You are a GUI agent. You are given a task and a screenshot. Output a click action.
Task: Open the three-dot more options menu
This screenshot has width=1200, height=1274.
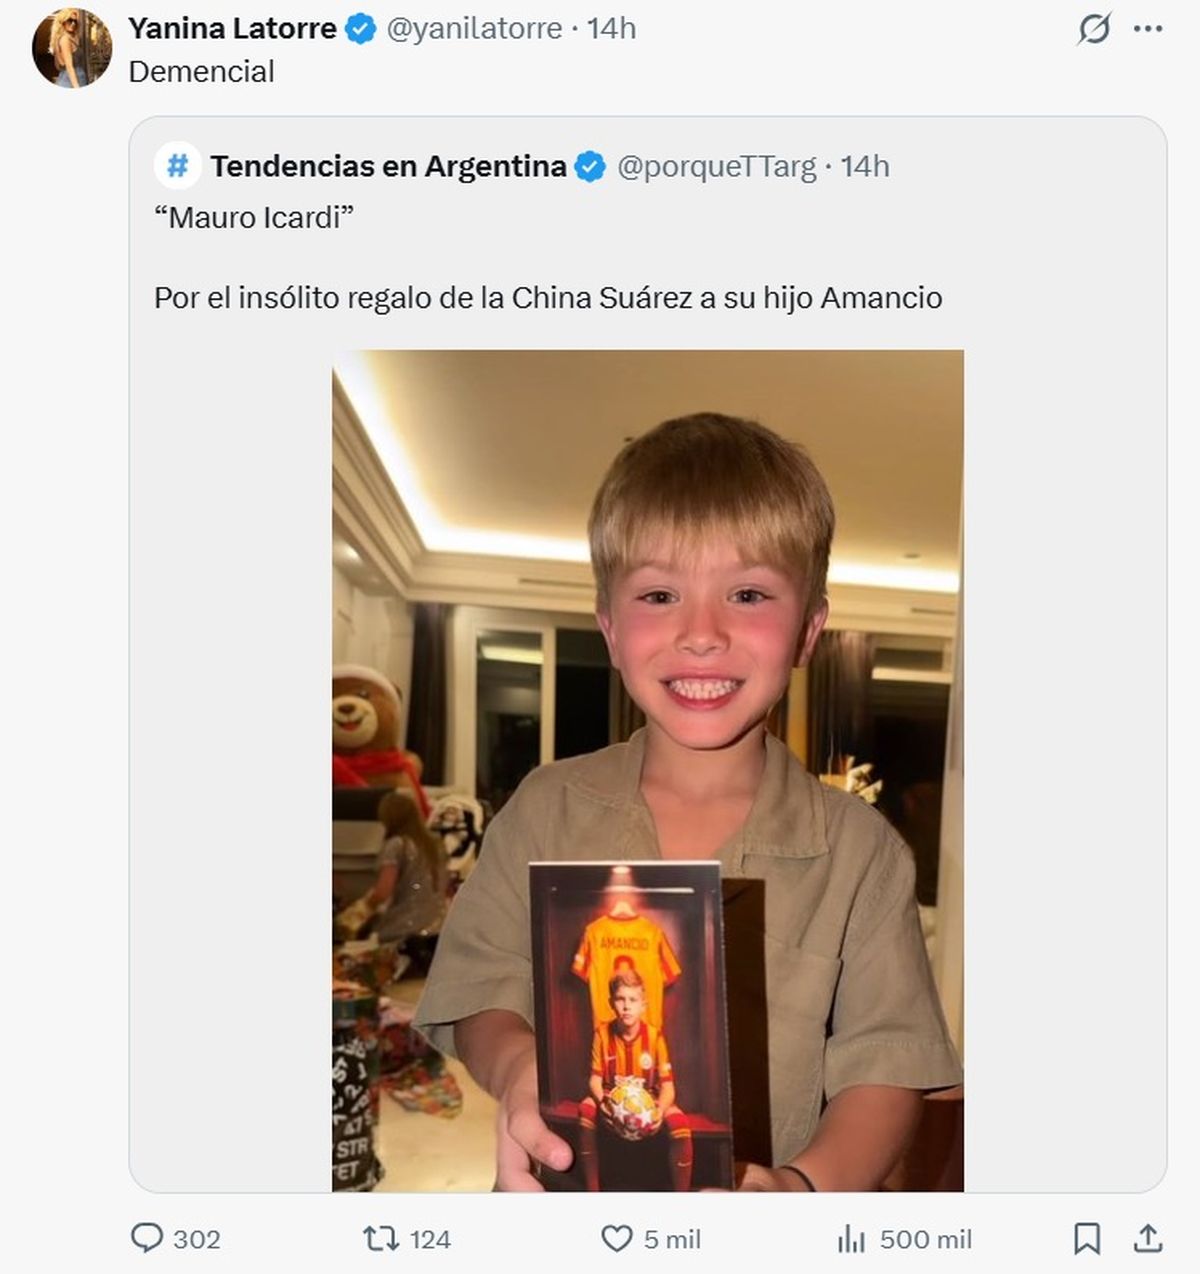pyautogui.click(x=1148, y=30)
